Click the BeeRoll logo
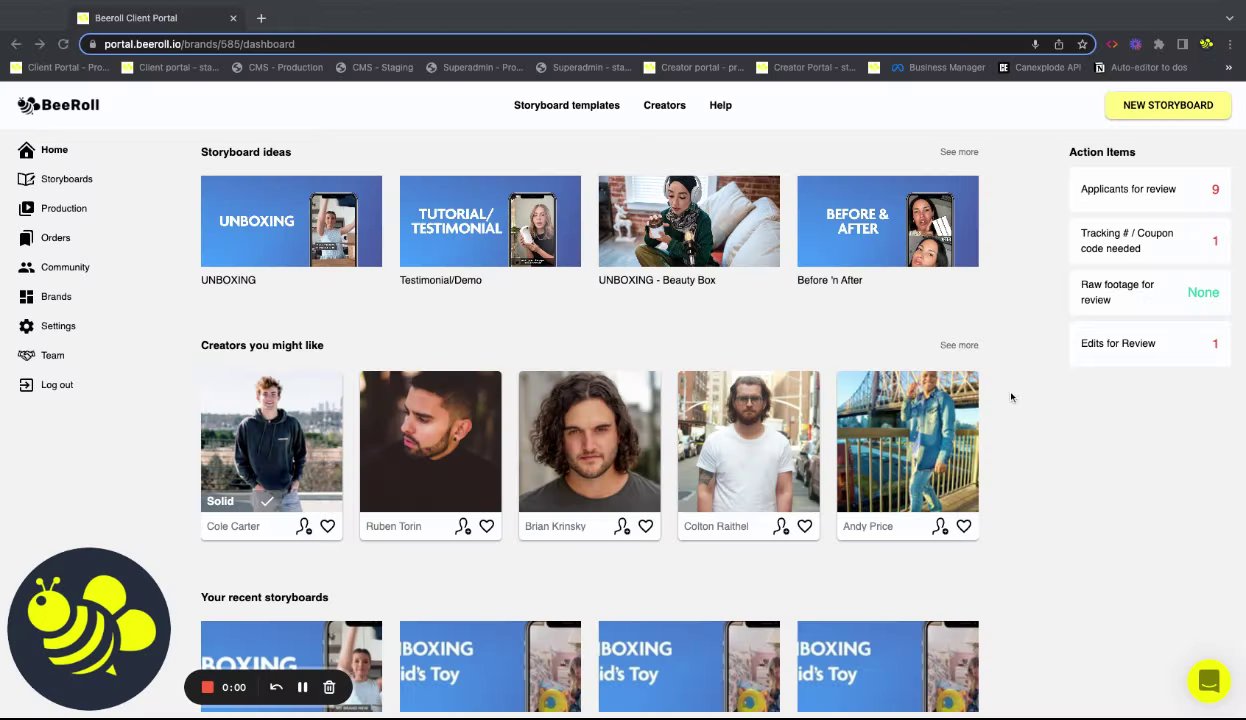The width and height of the screenshot is (1246, 720). (x=58, y=105)
